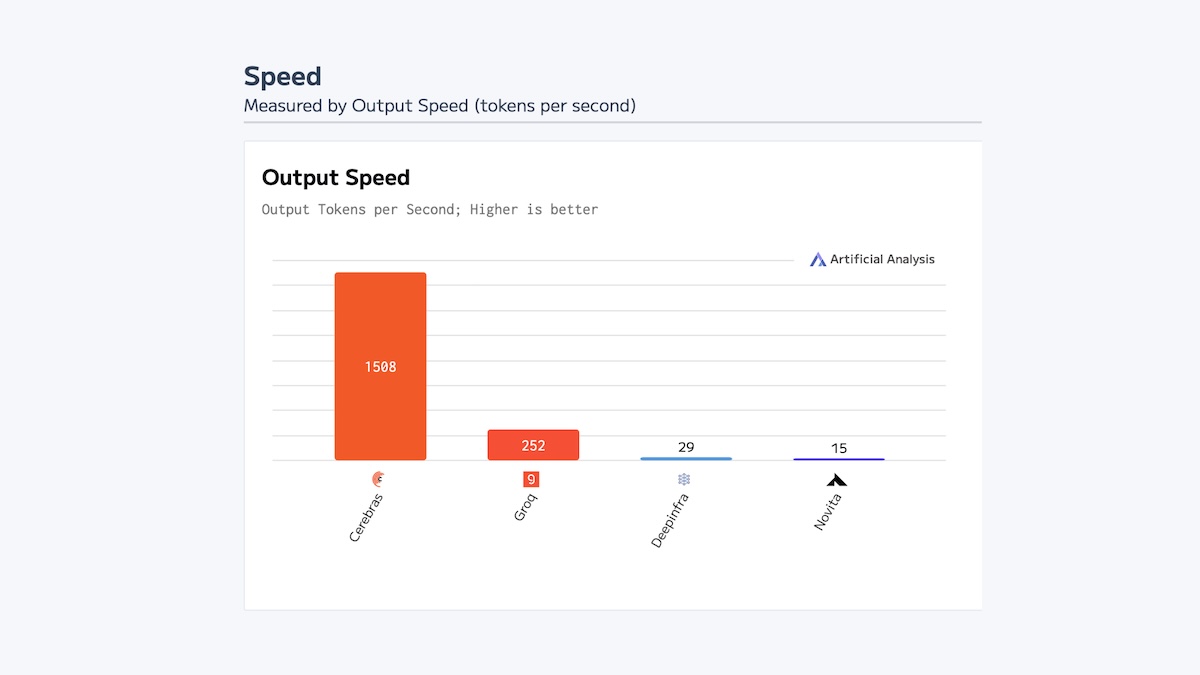Select the Novita black logo icon

[837, 480]
